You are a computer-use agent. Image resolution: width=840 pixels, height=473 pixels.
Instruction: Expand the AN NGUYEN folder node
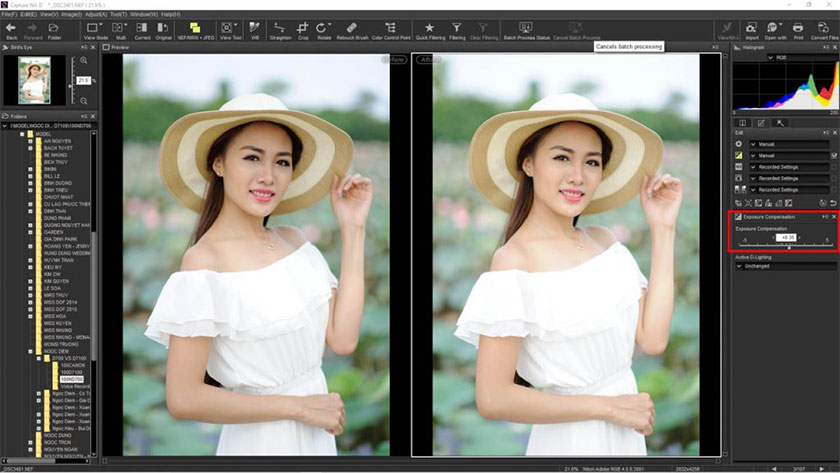point(31,141)
